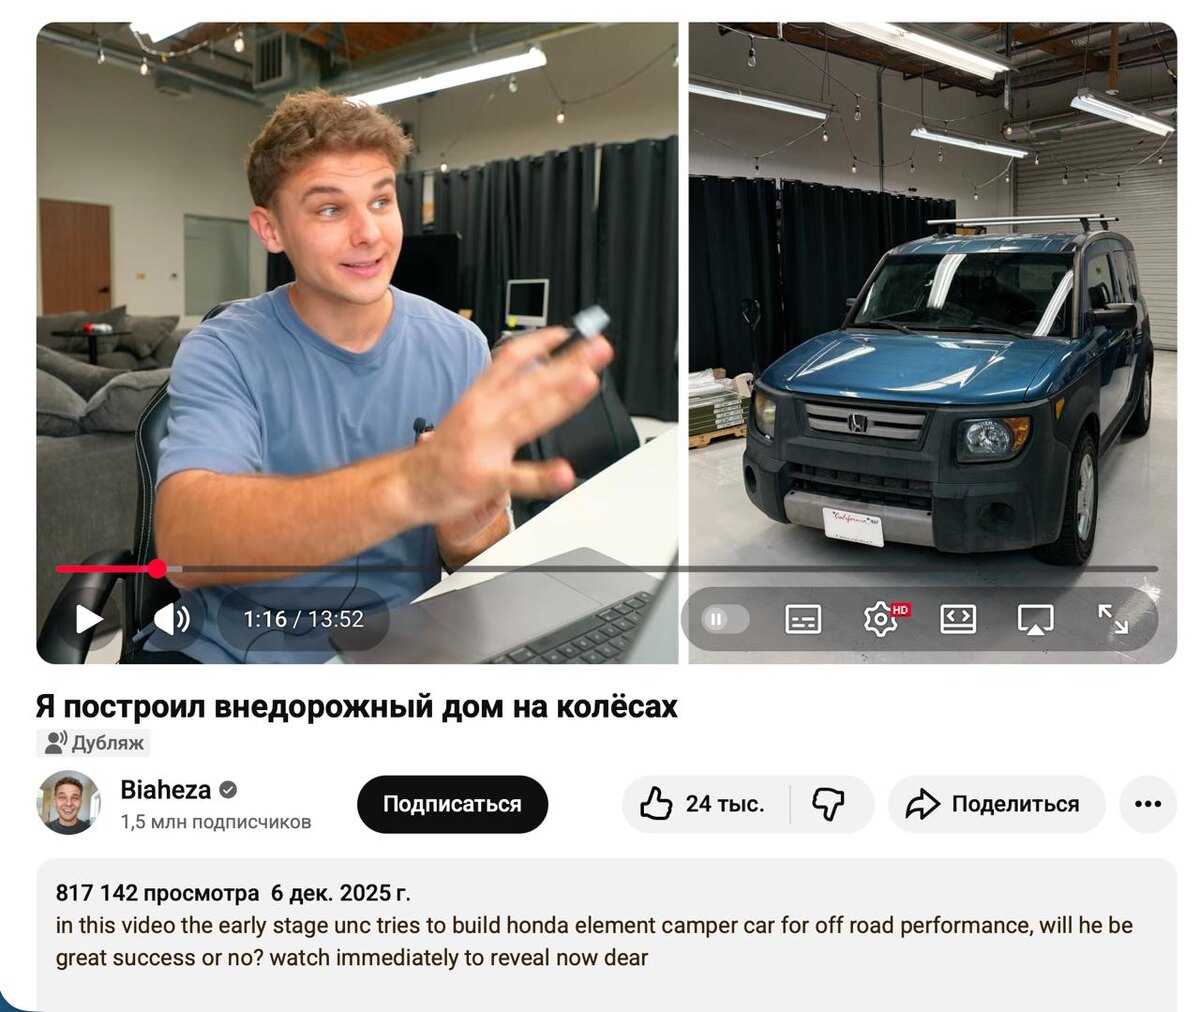
Task: Mute the video with the speaker icon
Action: pyautogui.click(x=171, y=620)
